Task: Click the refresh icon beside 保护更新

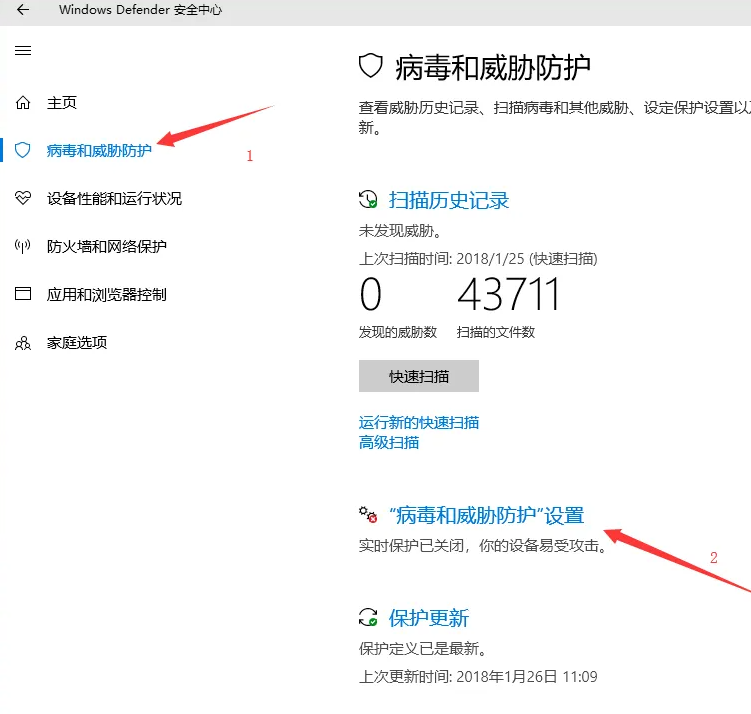Action: point(368,617)
